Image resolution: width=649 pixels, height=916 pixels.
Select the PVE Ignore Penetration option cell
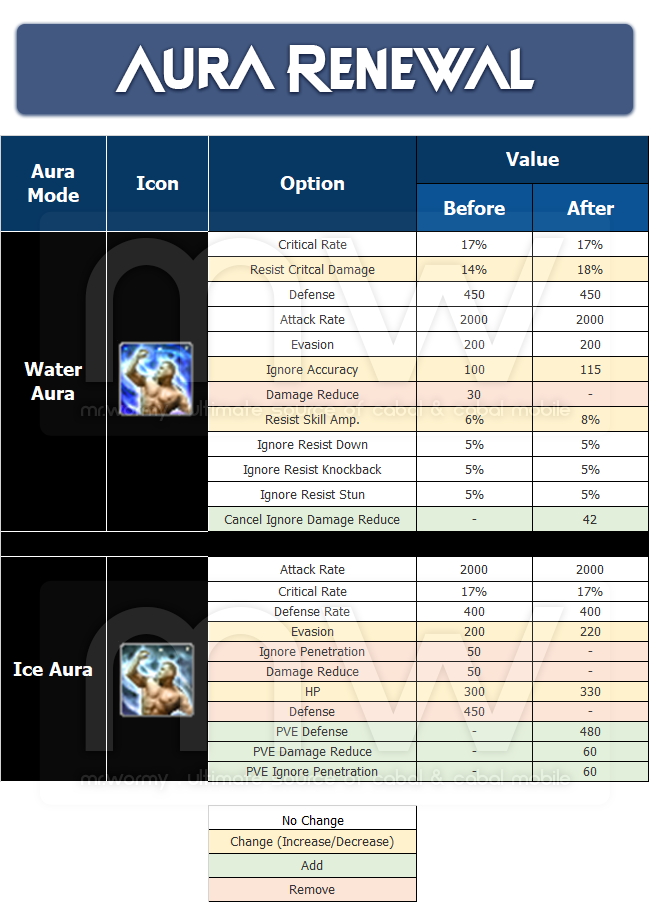pos(312,772)
